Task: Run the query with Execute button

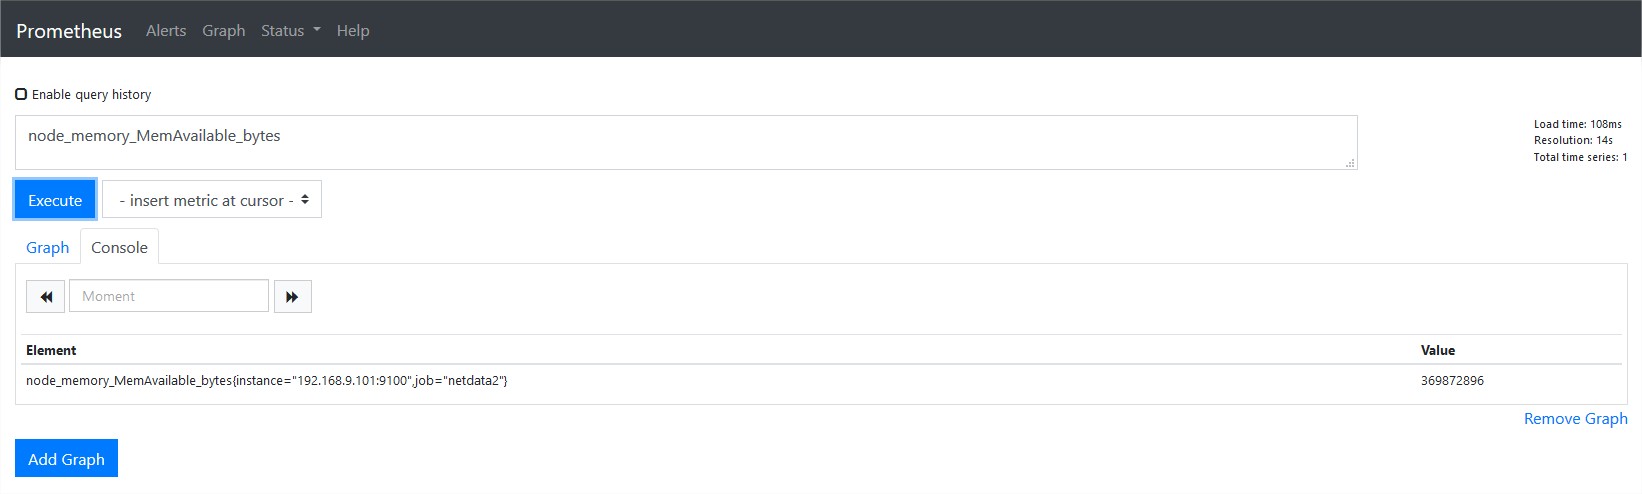Action: [55, 200]
